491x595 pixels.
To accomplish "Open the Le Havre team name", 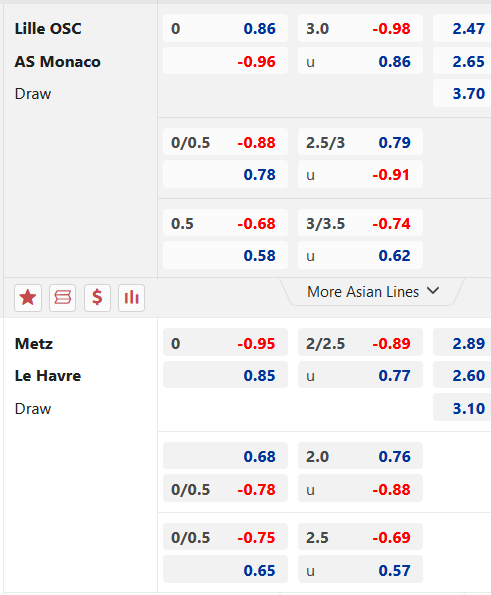I will 48,376.
